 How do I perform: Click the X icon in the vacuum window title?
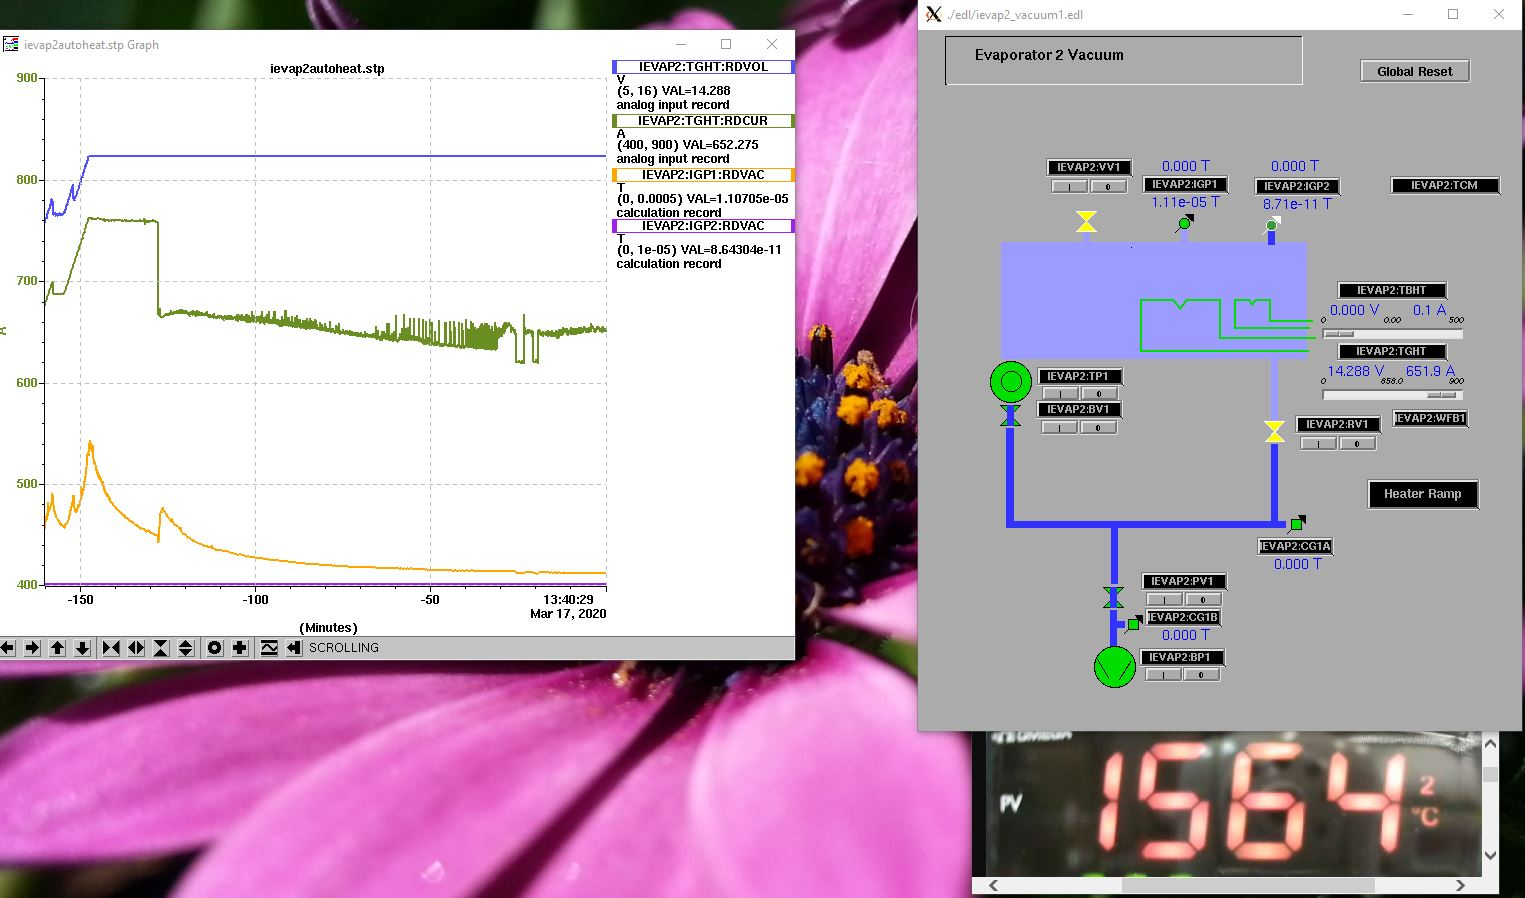click(x=934, y=14)
